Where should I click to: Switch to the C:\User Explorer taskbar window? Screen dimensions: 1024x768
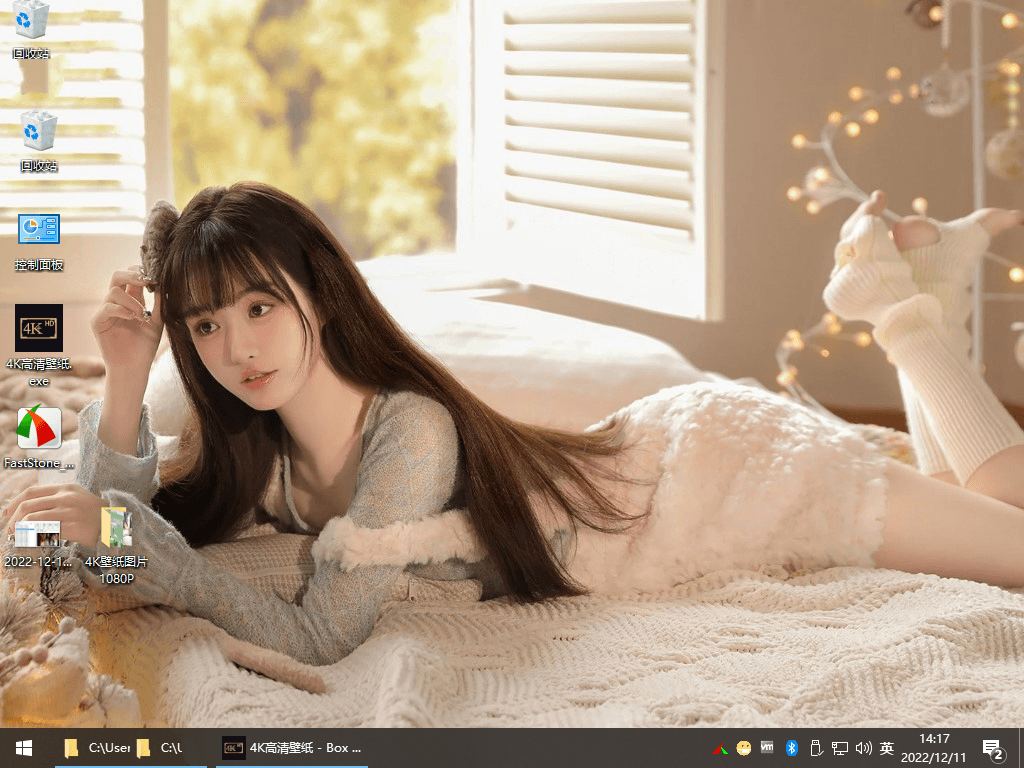[x=96, y=748]
